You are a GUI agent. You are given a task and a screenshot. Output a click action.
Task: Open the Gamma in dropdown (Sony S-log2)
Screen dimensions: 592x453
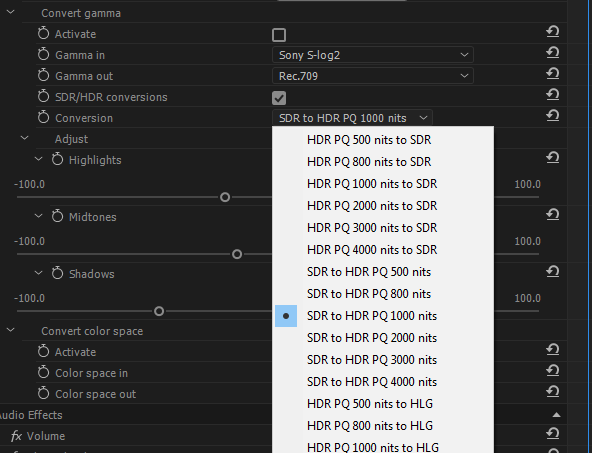pyautogui.click(x=373, y=55)
